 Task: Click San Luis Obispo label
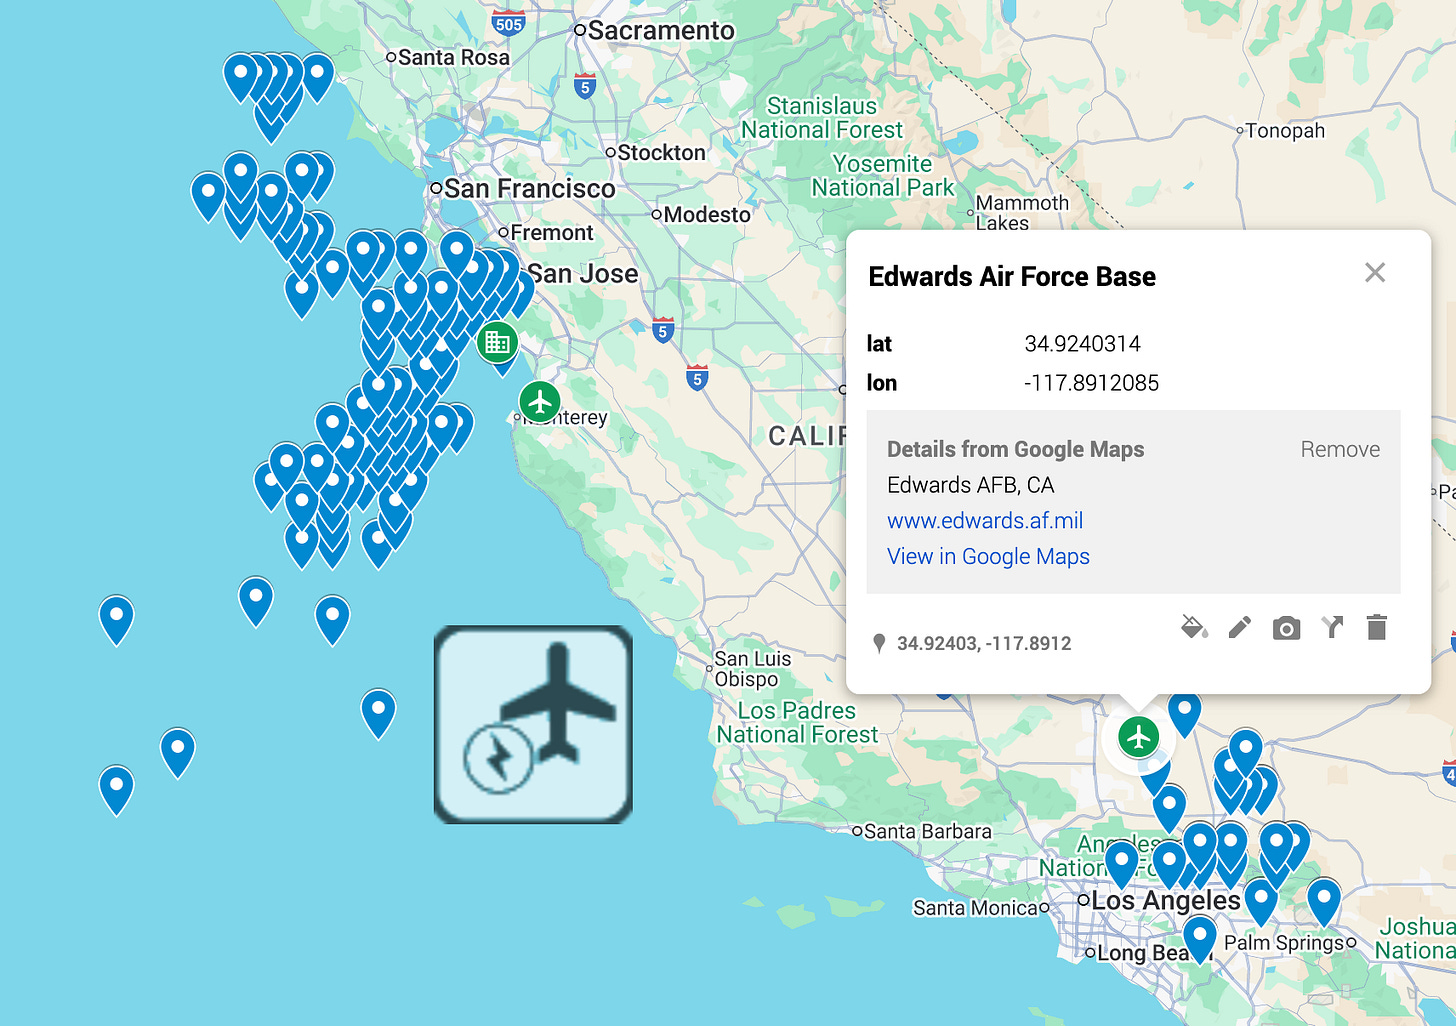[752, 669]
